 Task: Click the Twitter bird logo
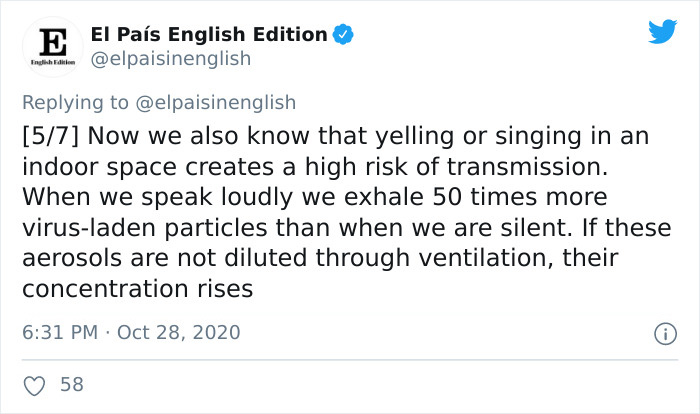click(662, 31)
